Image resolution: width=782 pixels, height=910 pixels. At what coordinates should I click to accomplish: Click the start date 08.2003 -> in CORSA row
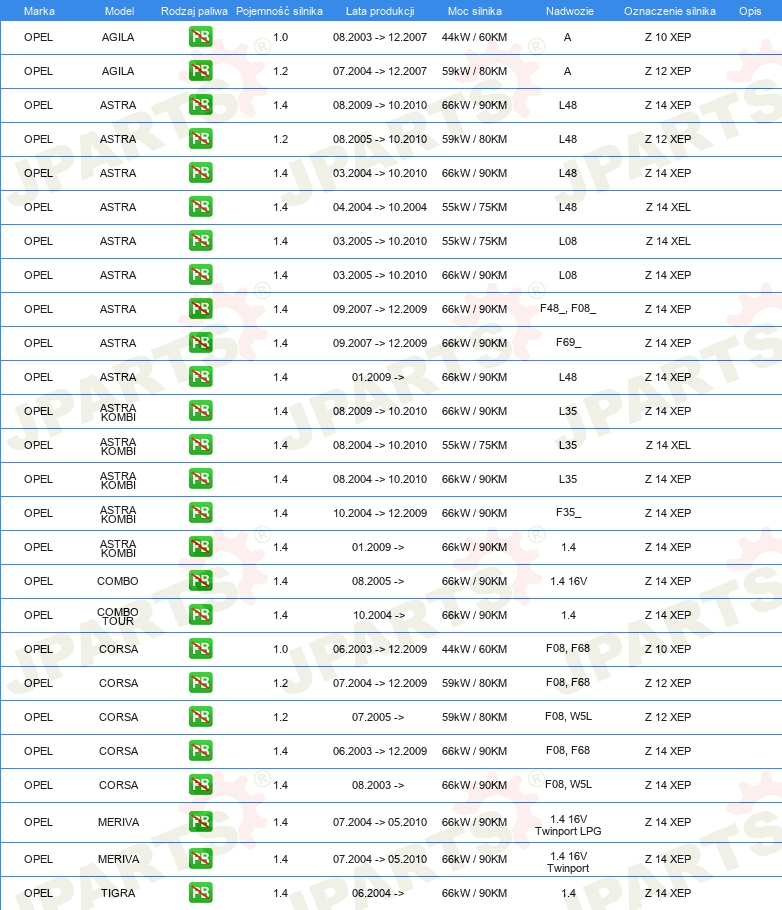click(x=378, y=785)
